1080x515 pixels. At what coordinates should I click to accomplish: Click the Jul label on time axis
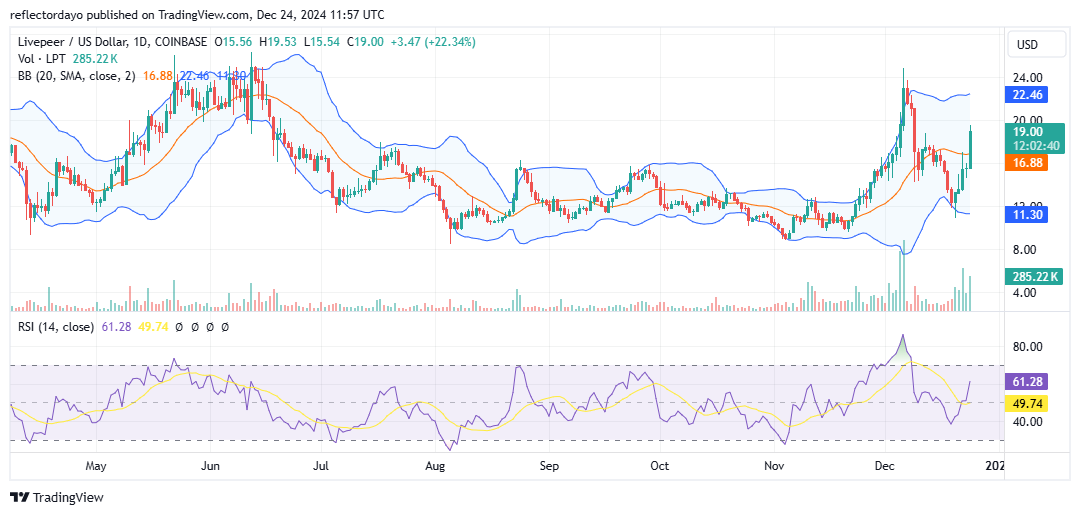click(322, 466)
